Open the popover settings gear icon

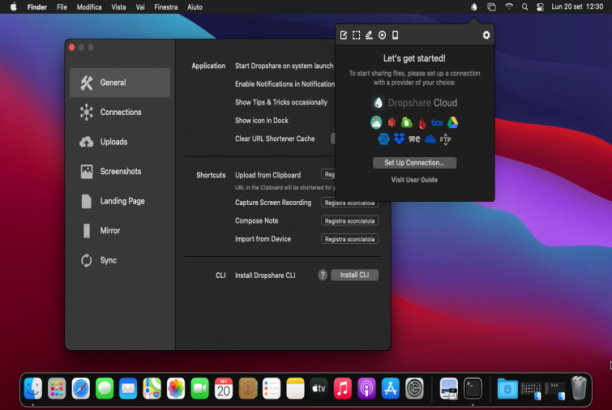pyautogui.click(x=486, y=35)
